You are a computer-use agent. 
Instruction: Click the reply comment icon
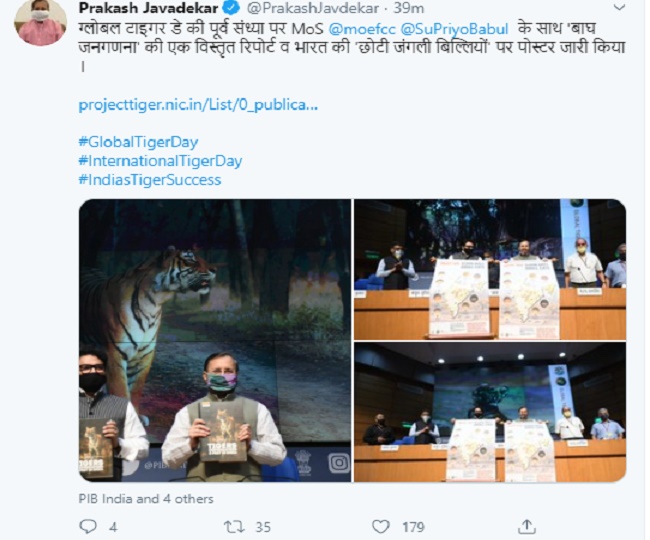click(88, 527)
